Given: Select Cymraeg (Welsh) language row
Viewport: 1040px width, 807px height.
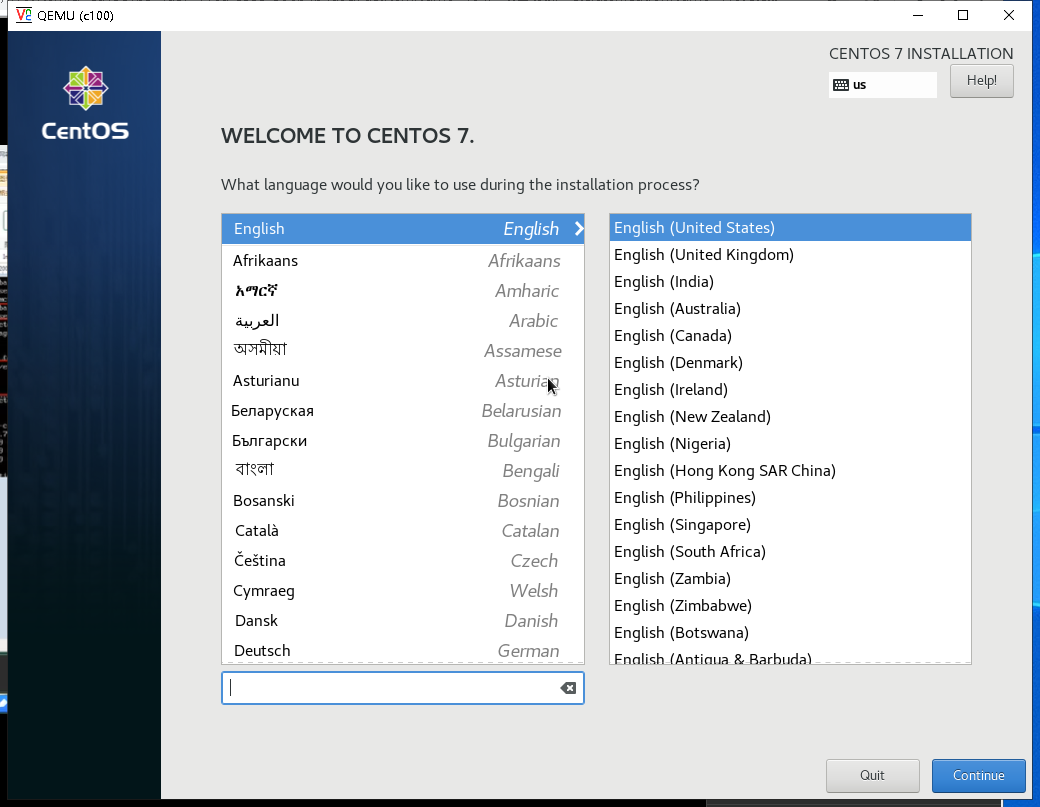Looking at the screenshot, I should (x=403, y=591).
